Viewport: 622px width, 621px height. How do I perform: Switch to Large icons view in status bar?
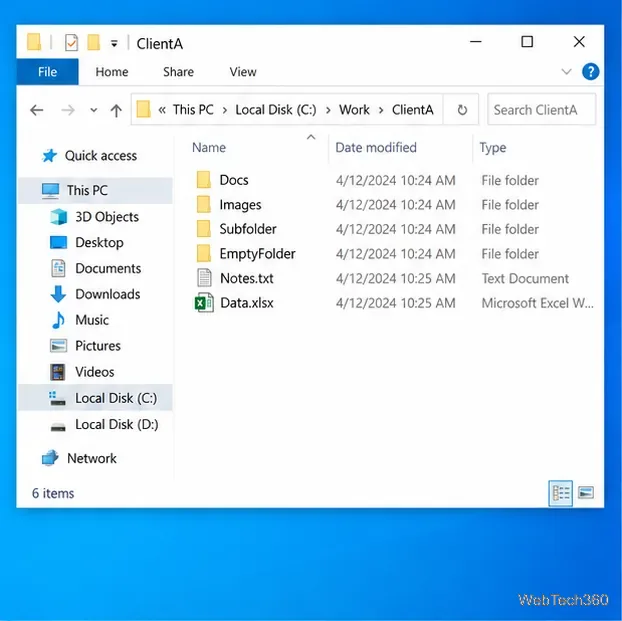coord(586,492)
